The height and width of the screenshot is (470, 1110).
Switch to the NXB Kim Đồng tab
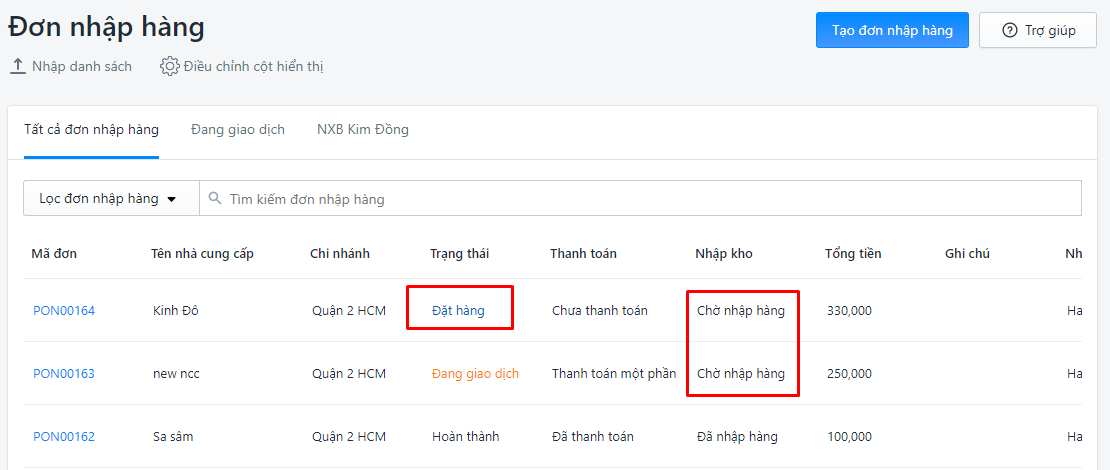tap(362, 130)
